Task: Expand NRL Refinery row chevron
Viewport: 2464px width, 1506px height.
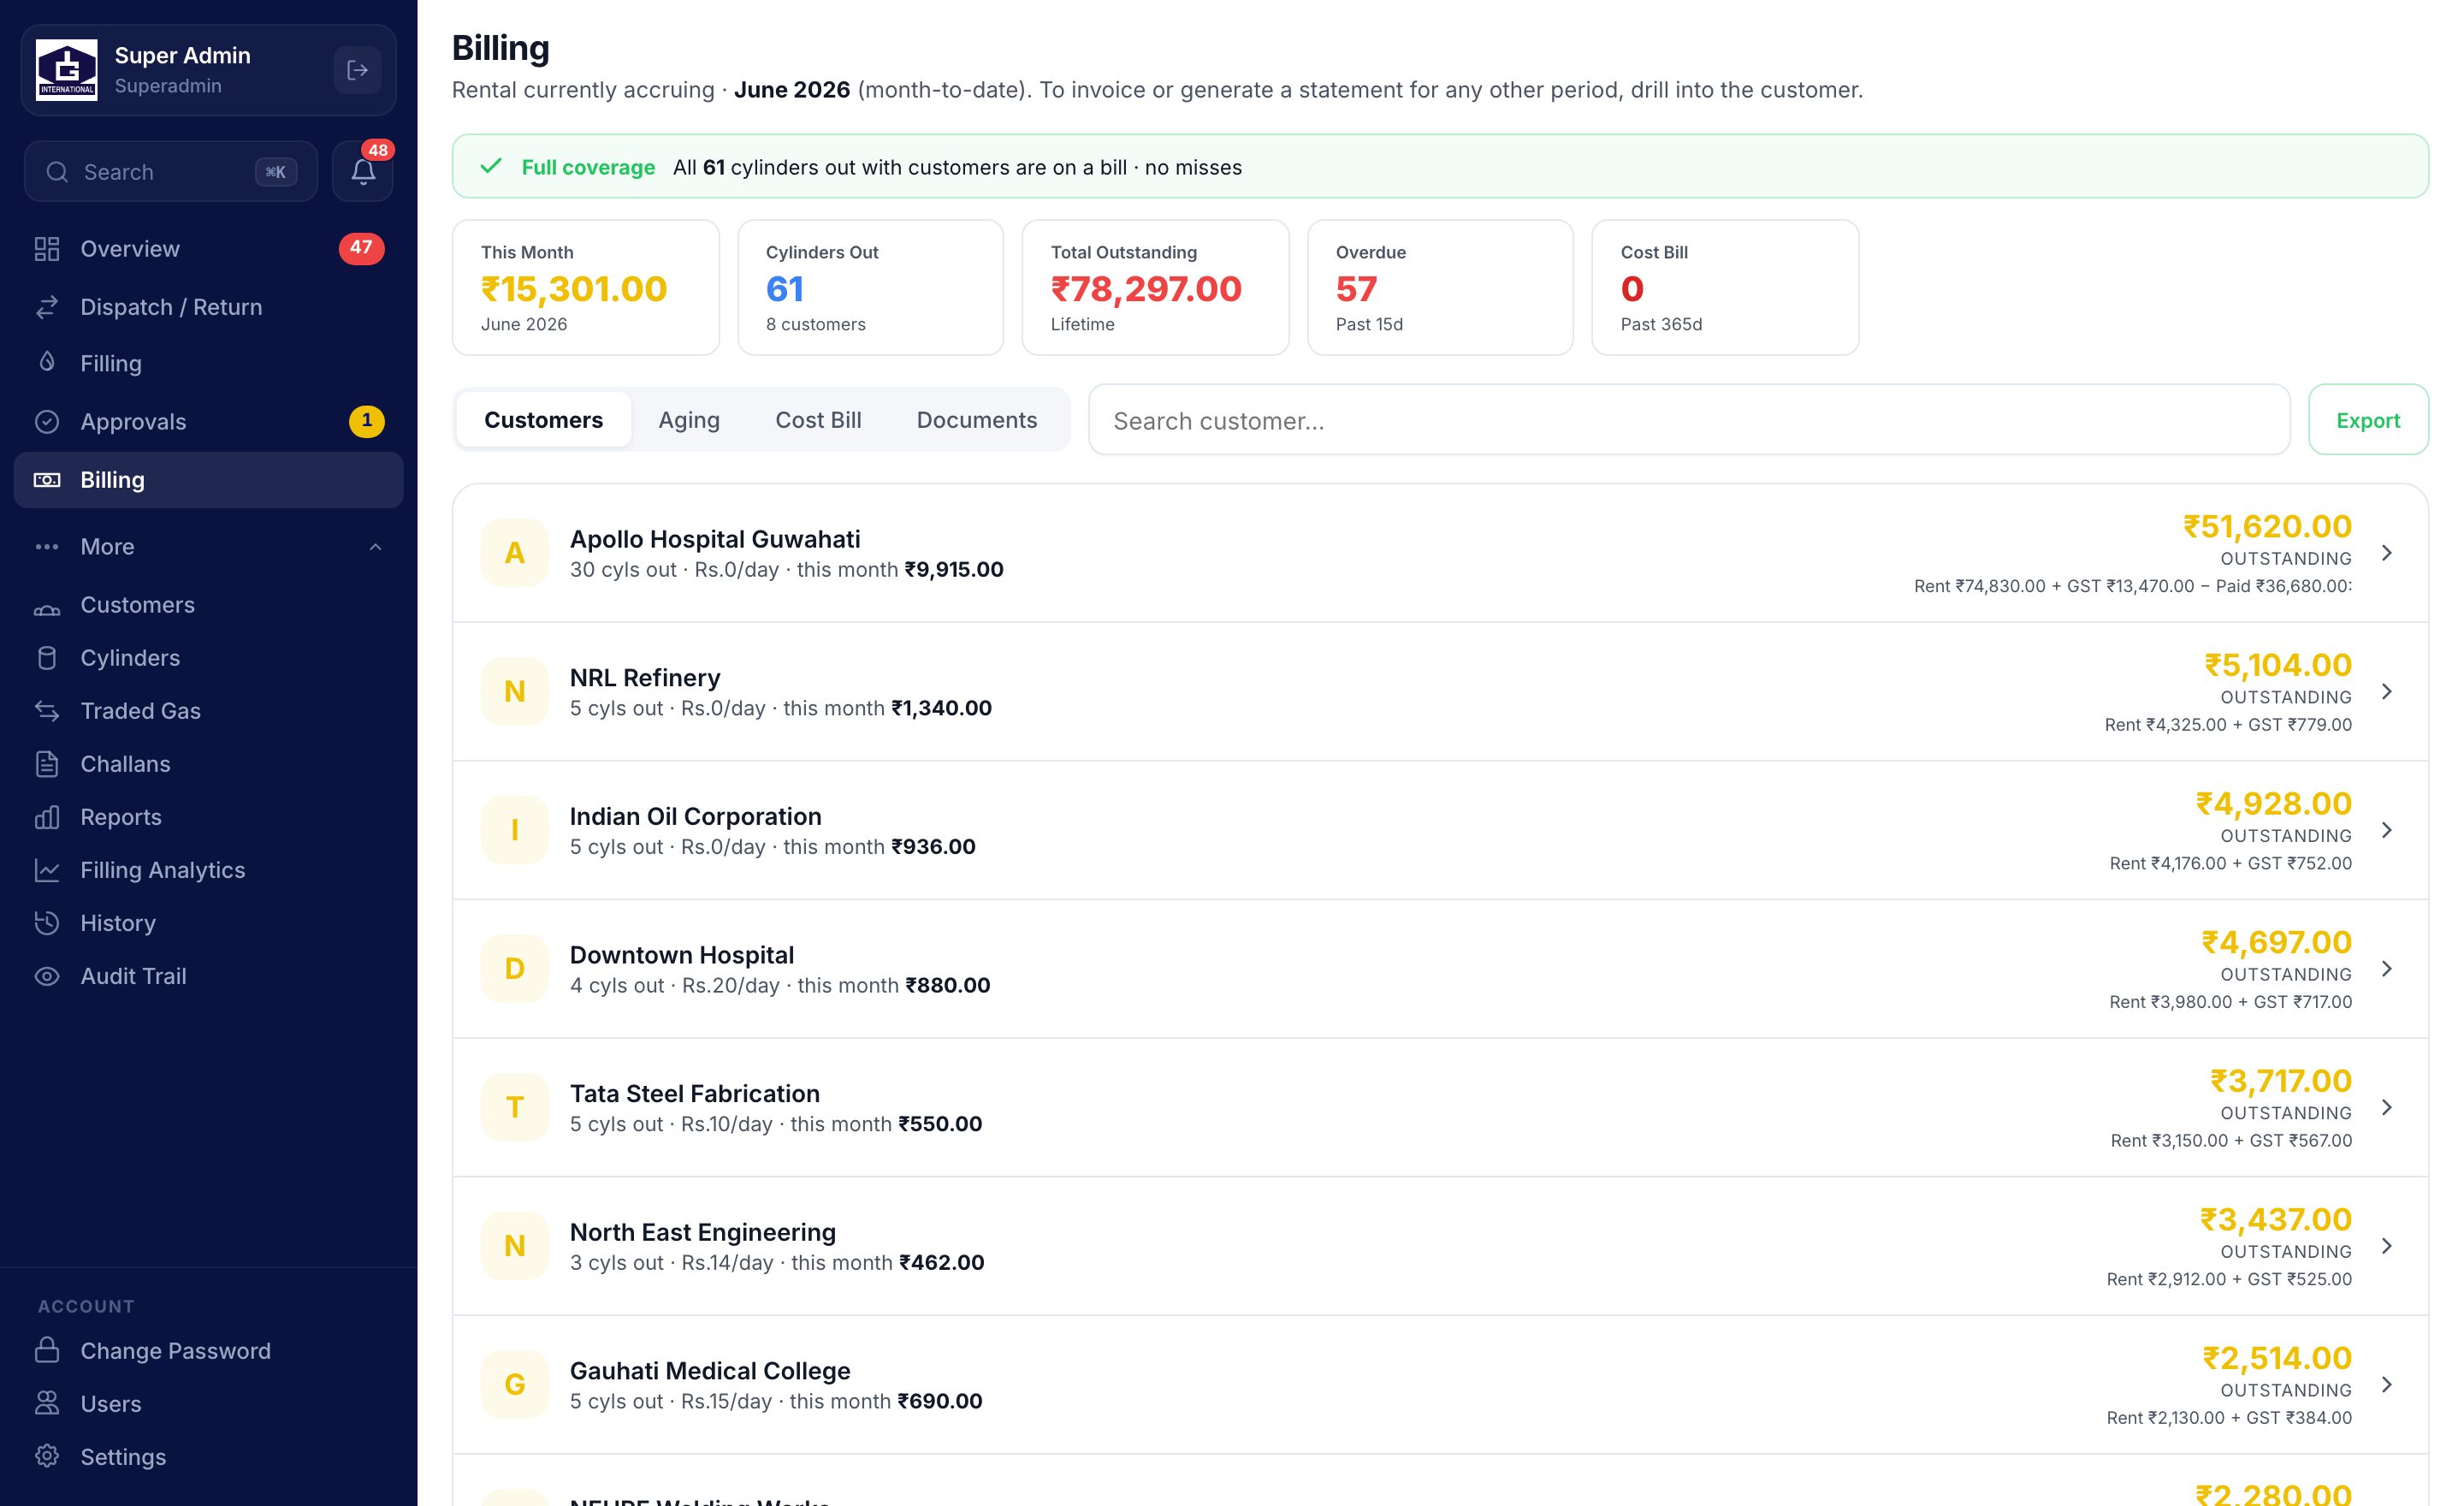Action: 2387,692
